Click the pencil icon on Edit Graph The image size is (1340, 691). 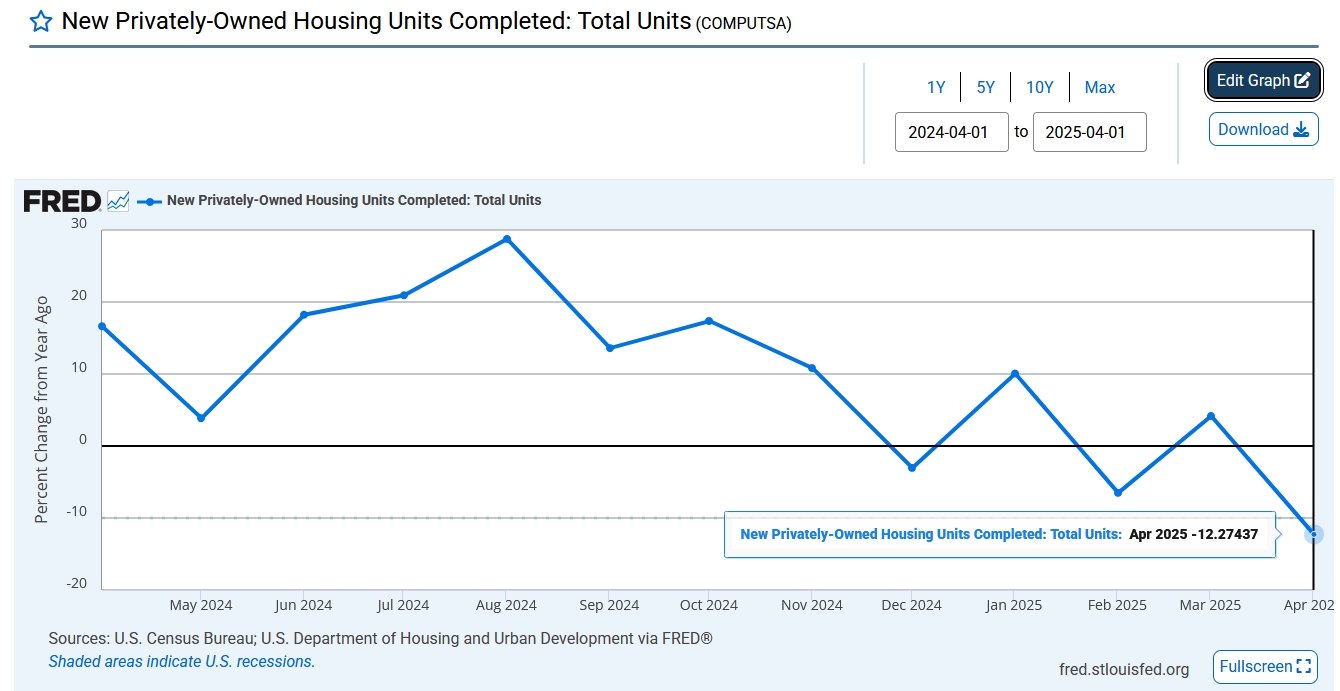[1302, 81]
